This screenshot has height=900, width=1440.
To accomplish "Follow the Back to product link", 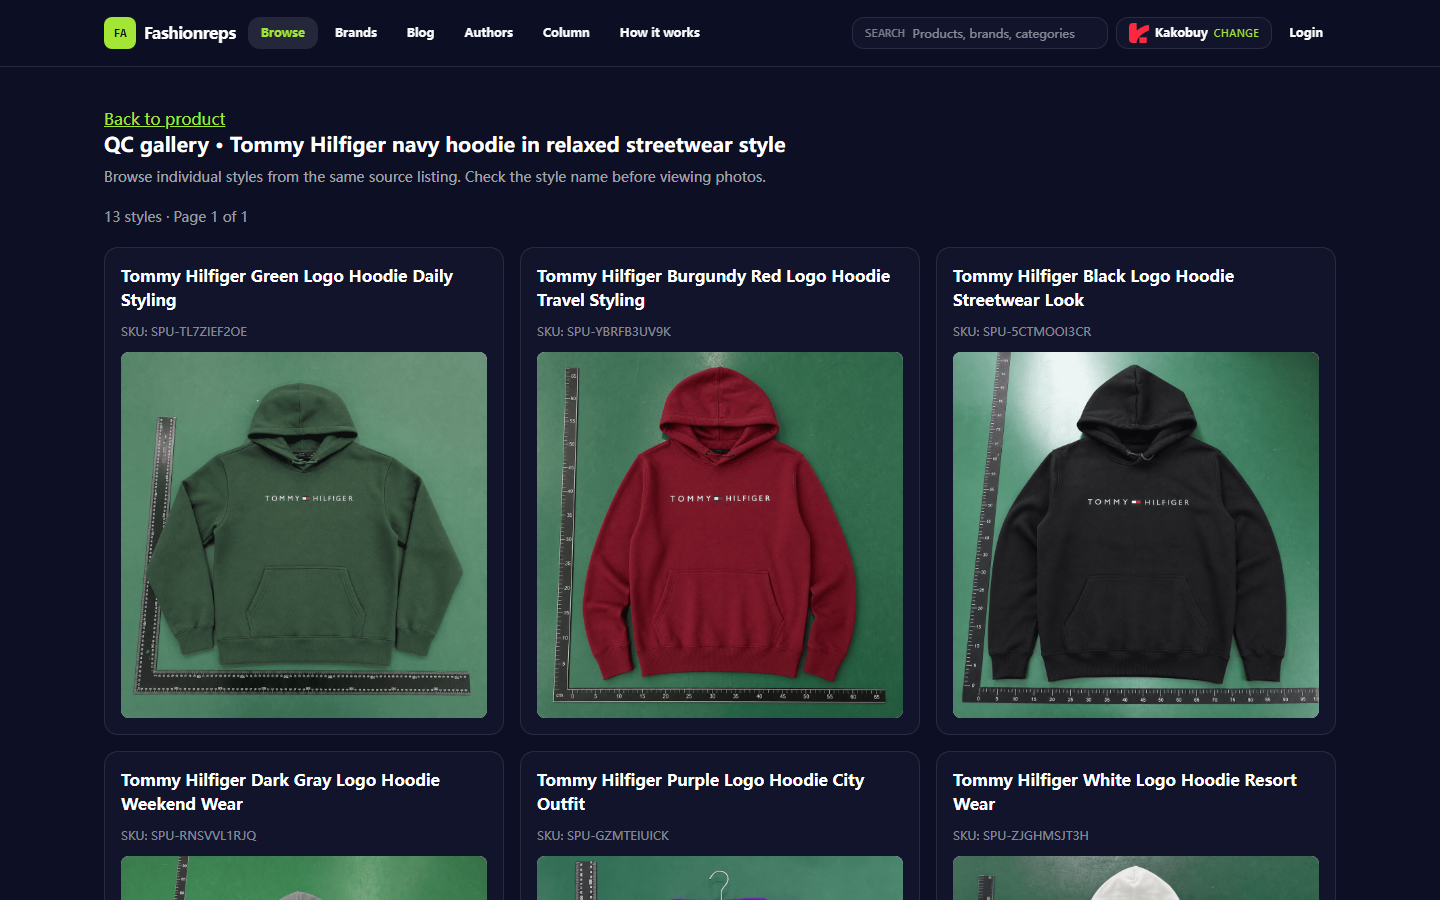I will tap(165, 119).
